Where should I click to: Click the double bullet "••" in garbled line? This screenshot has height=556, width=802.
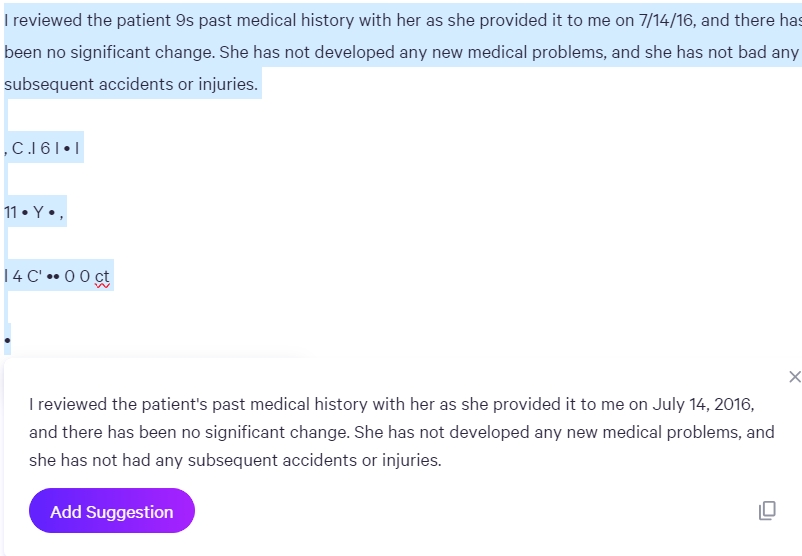tap(53, 277)
